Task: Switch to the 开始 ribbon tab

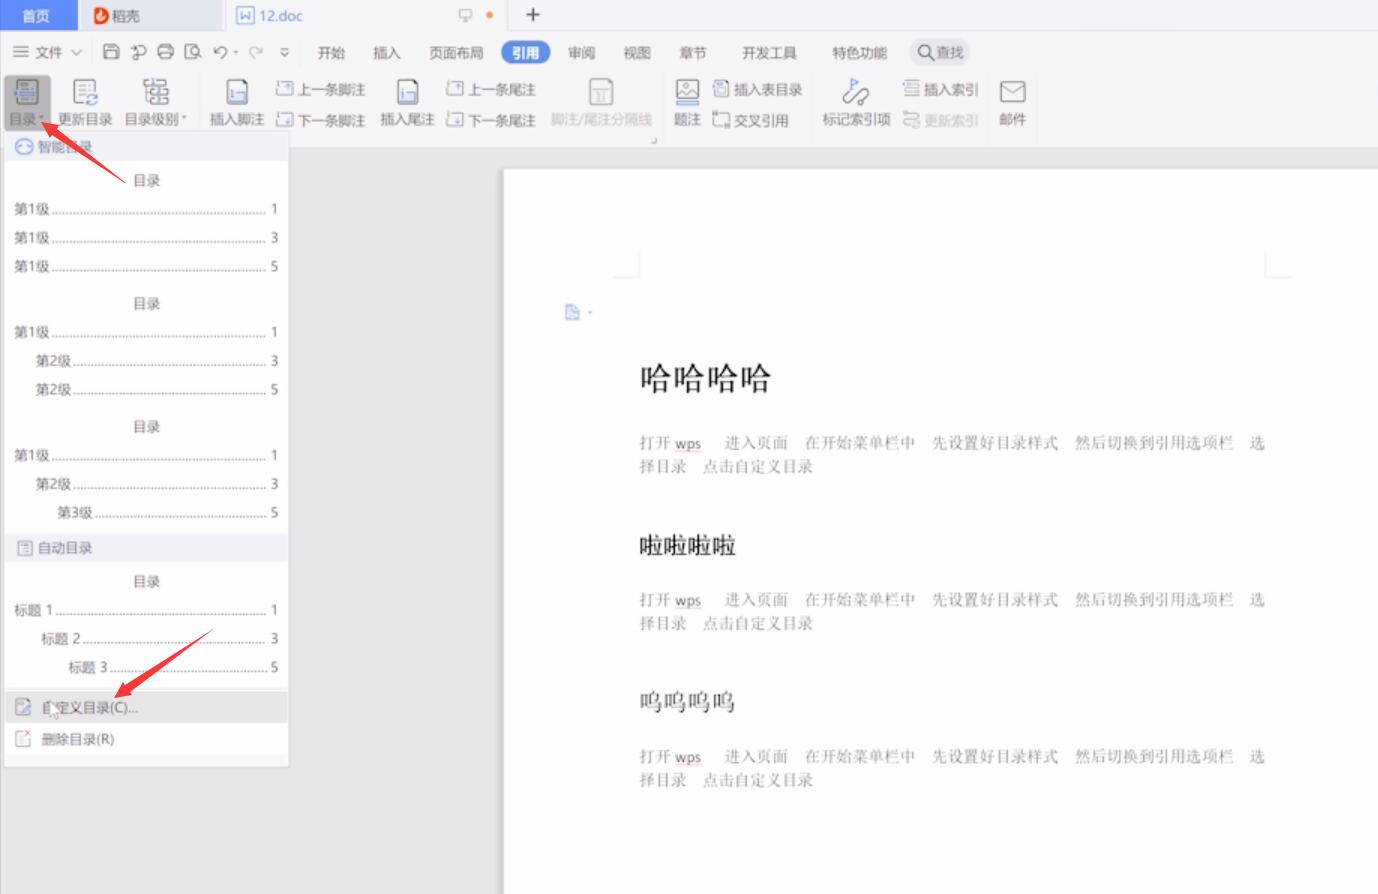Action: point(331,53)
